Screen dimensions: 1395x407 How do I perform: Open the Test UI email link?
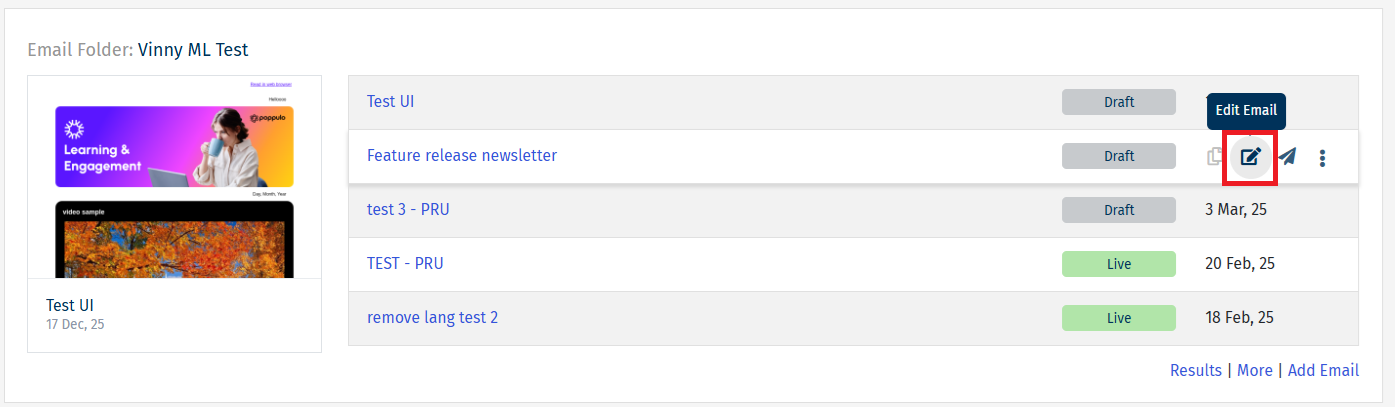pos(390,101)
